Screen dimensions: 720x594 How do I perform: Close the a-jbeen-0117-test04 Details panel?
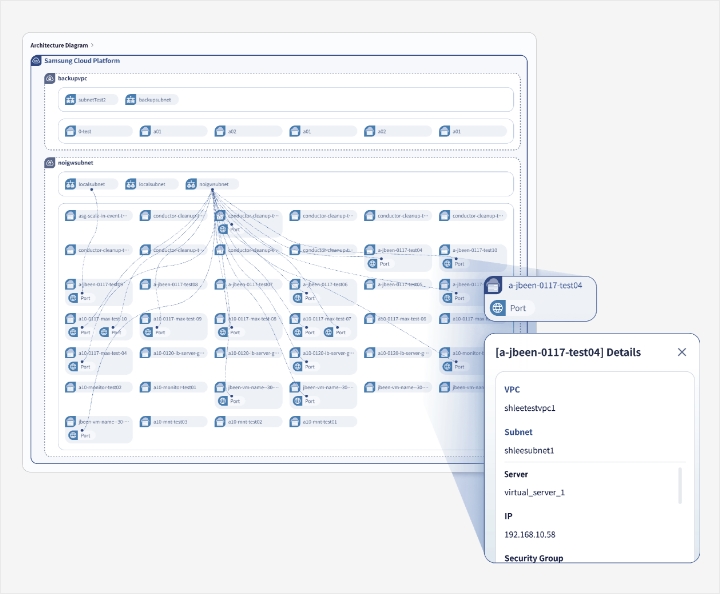click(682, 352)
